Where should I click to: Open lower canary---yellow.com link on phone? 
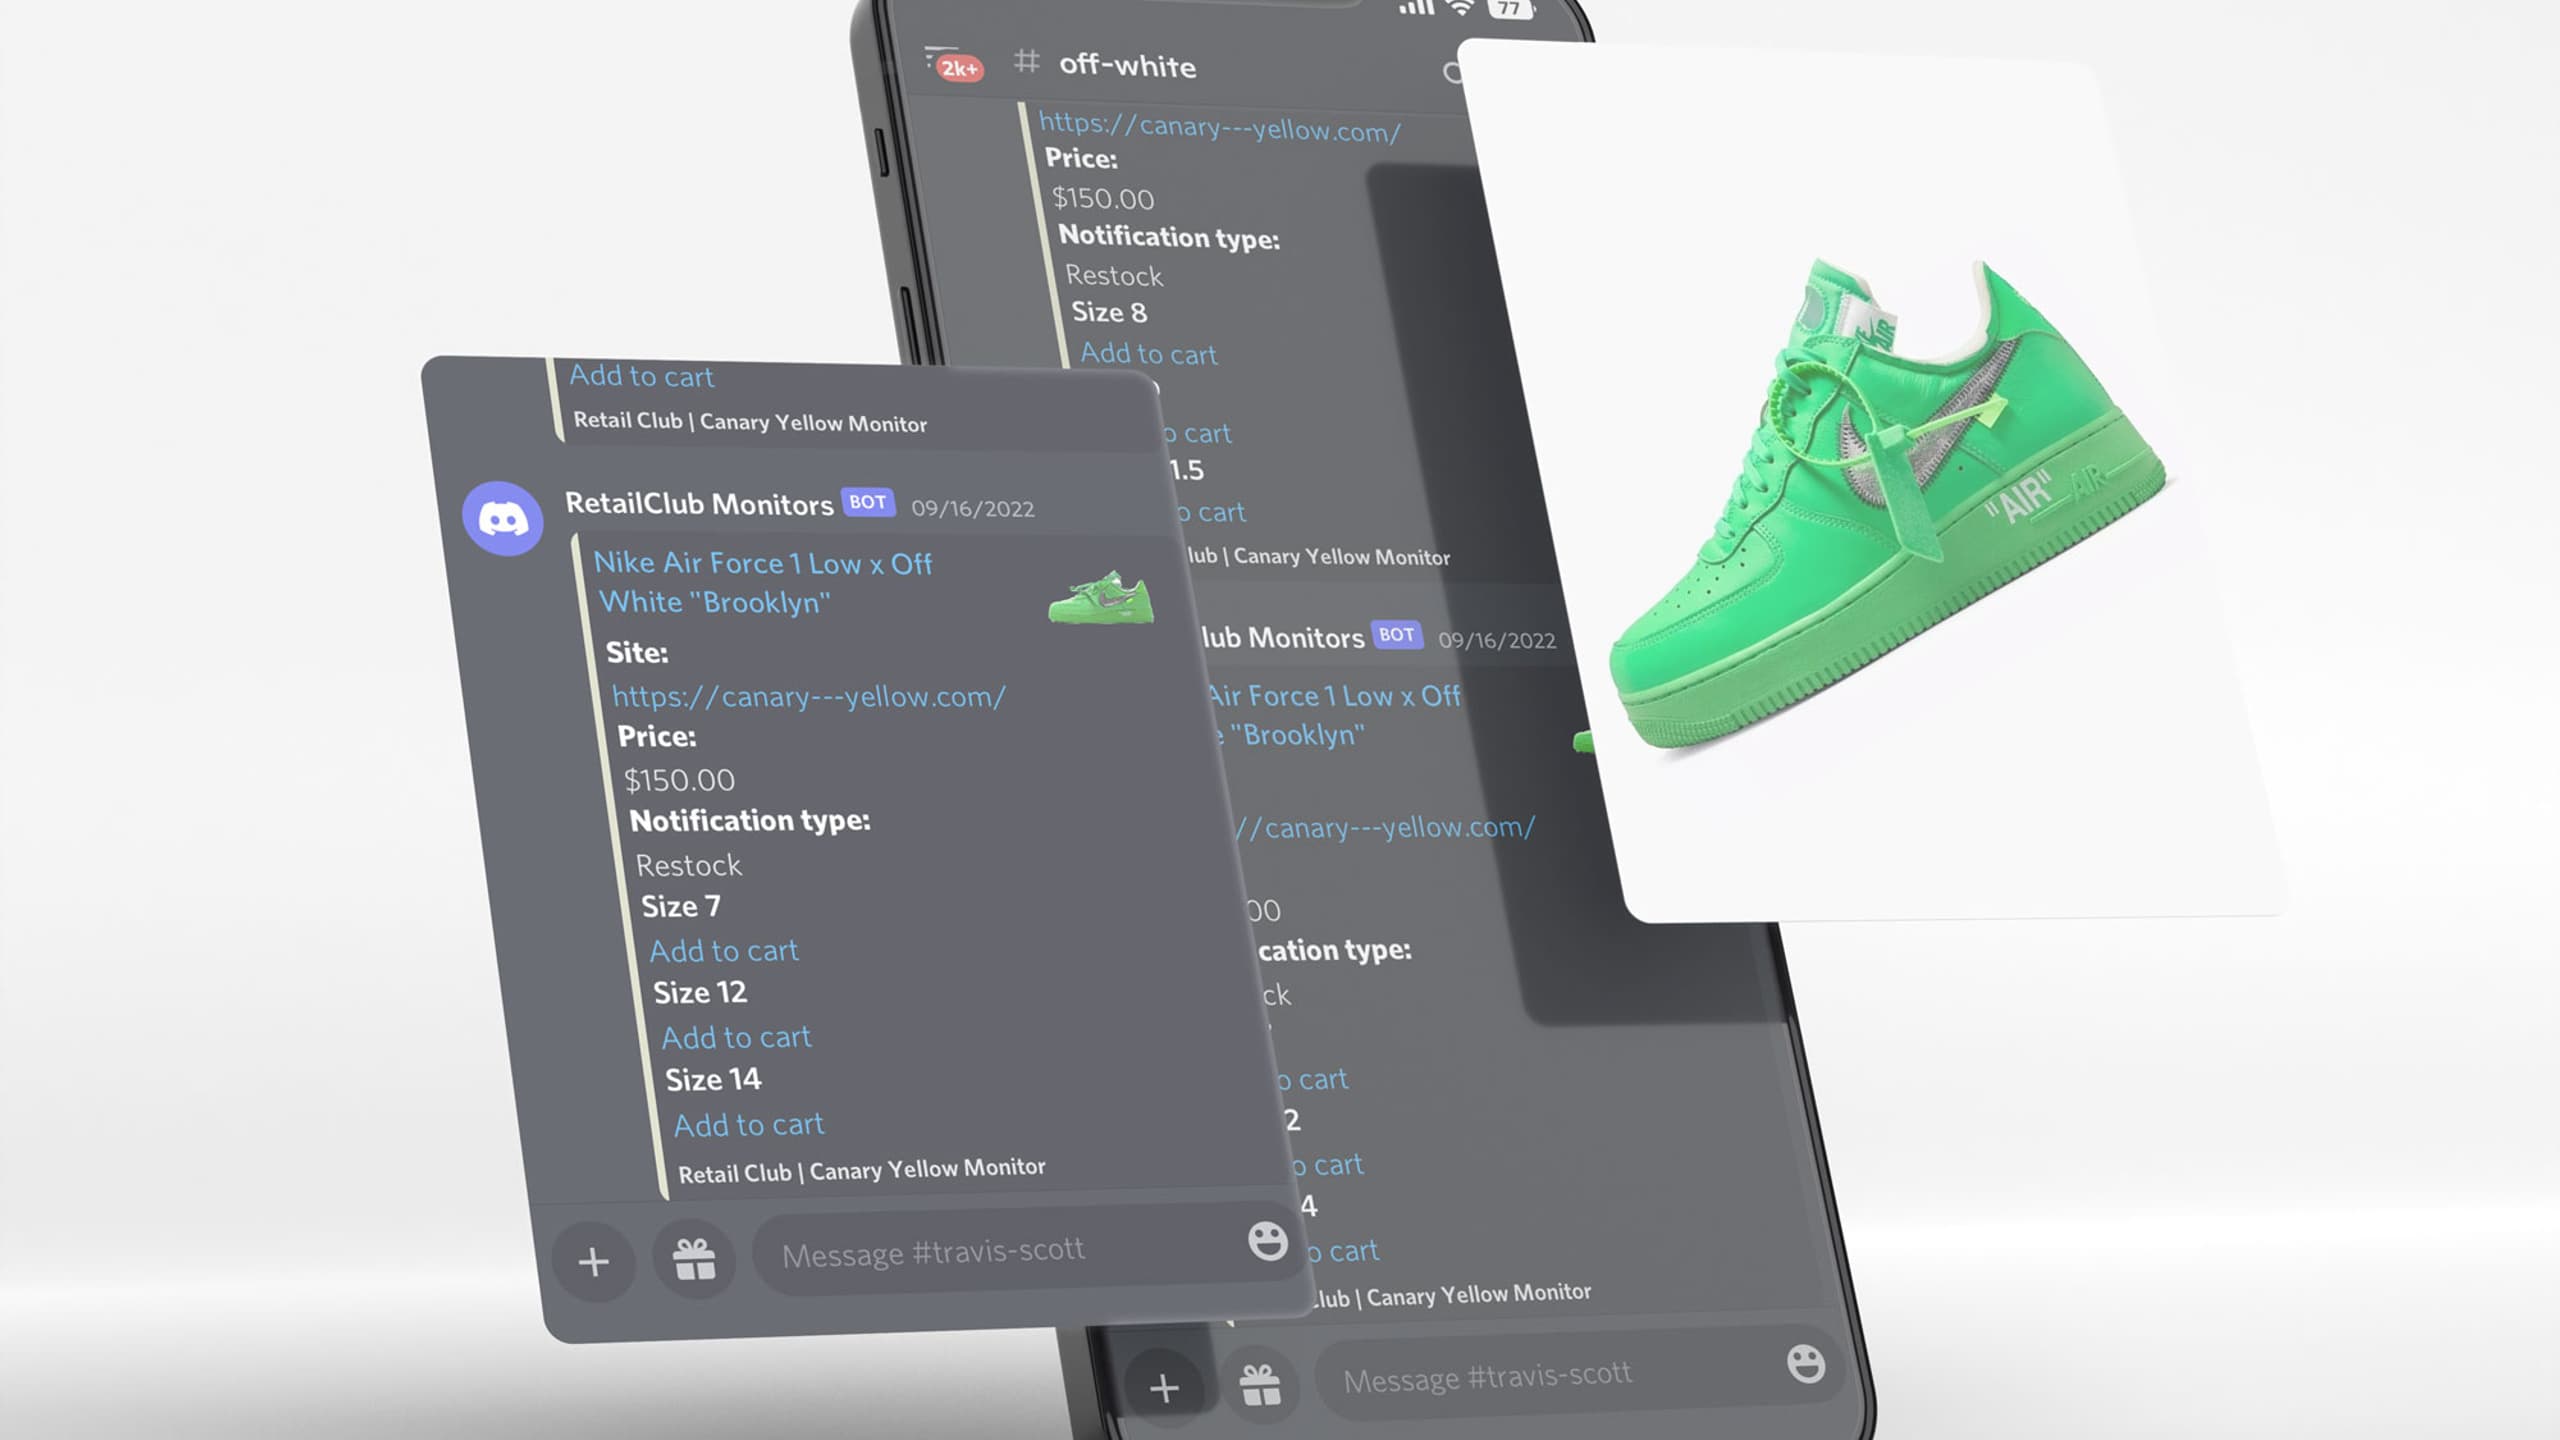pyautogui.click(x=1384, y=827)
